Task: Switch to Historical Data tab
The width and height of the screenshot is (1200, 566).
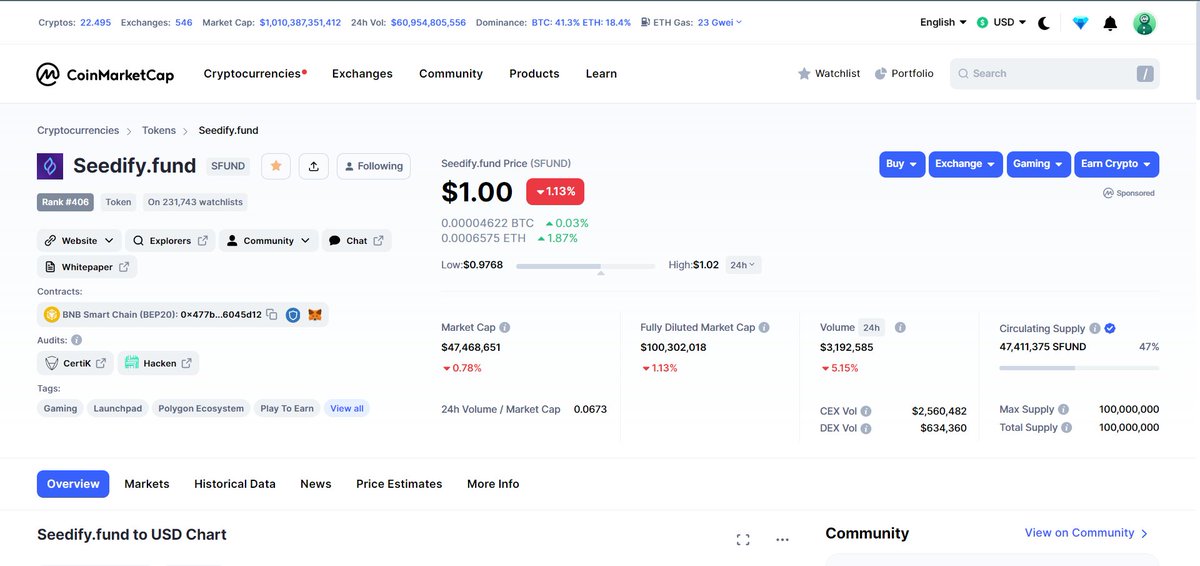Action: [x=235, y=484]
